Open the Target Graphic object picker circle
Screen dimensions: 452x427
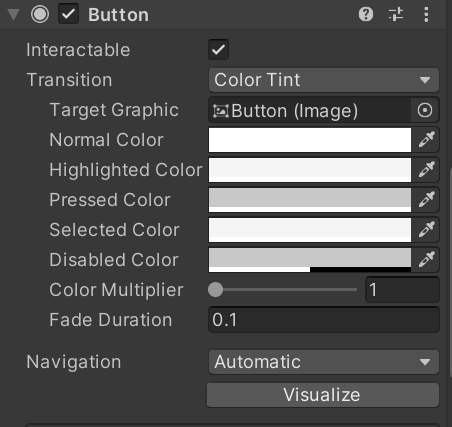[x=425, y=110]
